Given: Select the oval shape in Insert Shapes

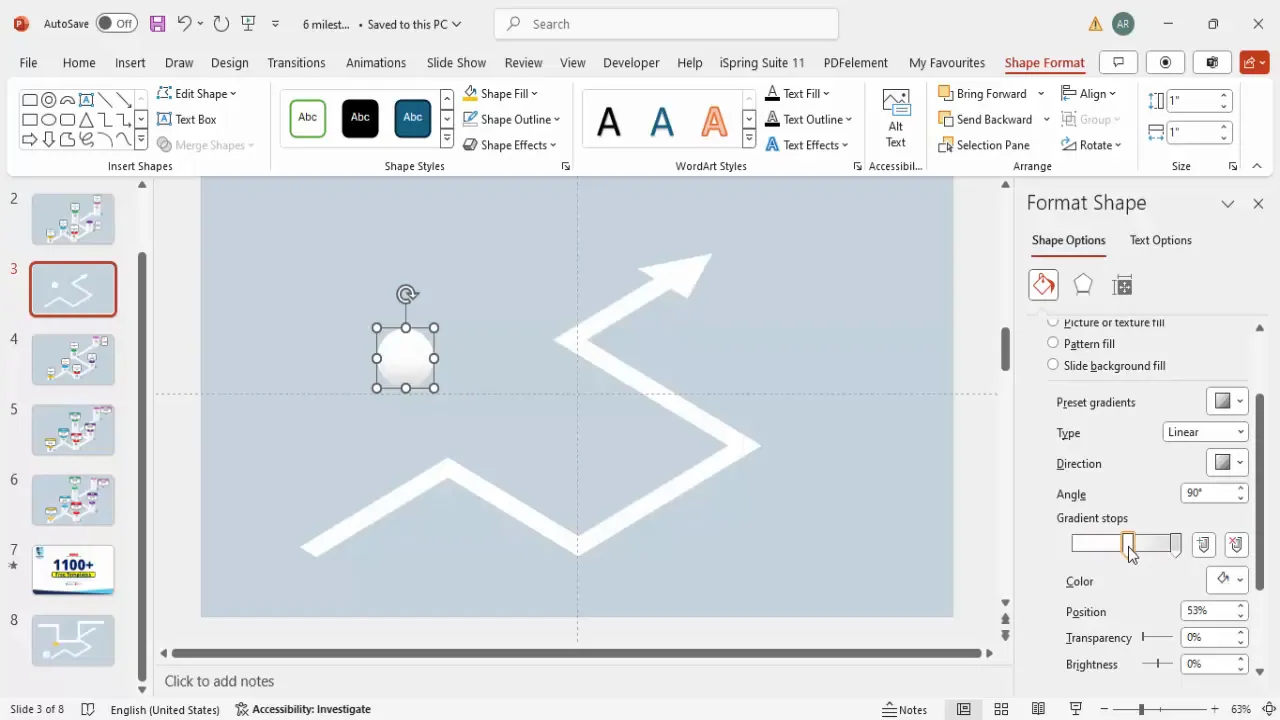Looking at the screenshot, I should [48, 119].
